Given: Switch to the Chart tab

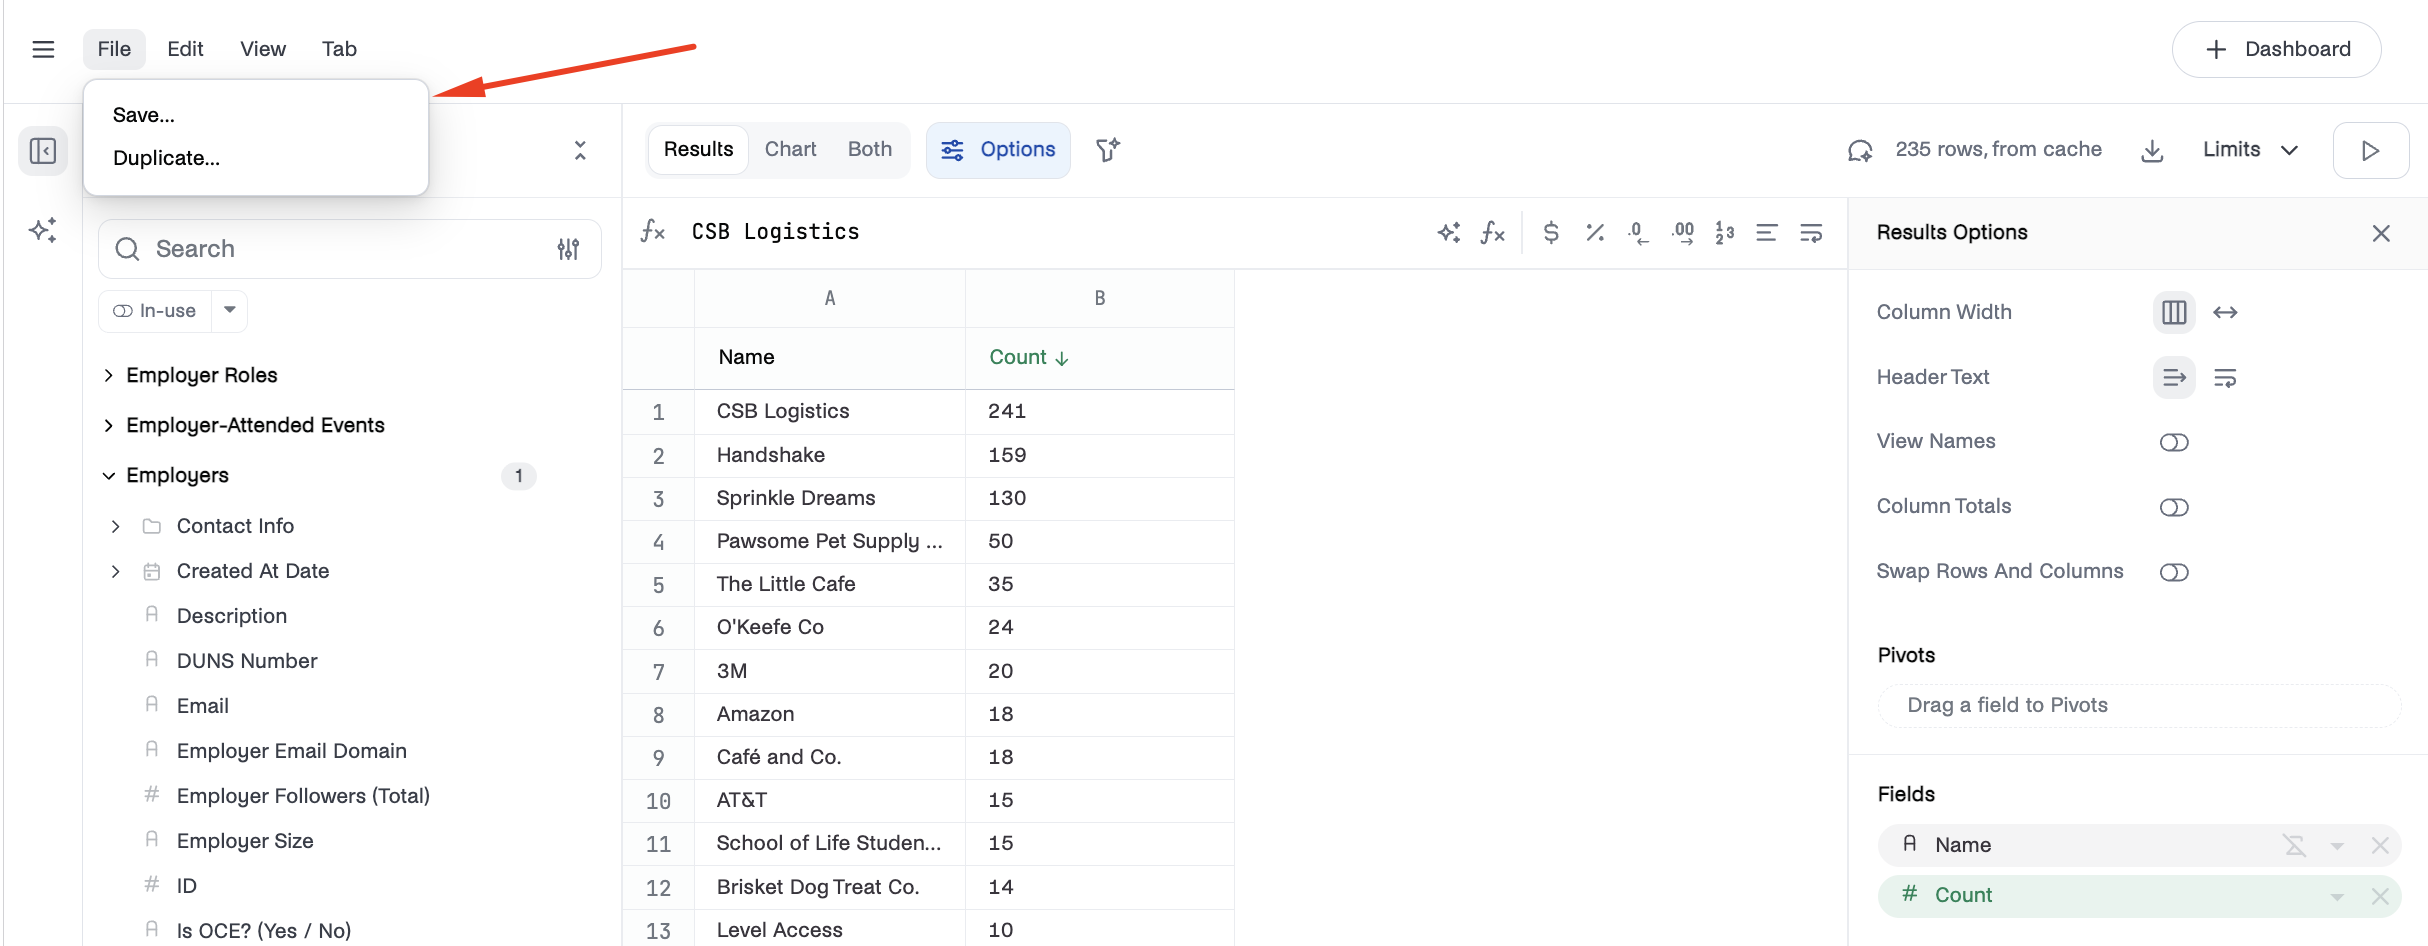Looking at the screenshot, I should pos(790,150).
